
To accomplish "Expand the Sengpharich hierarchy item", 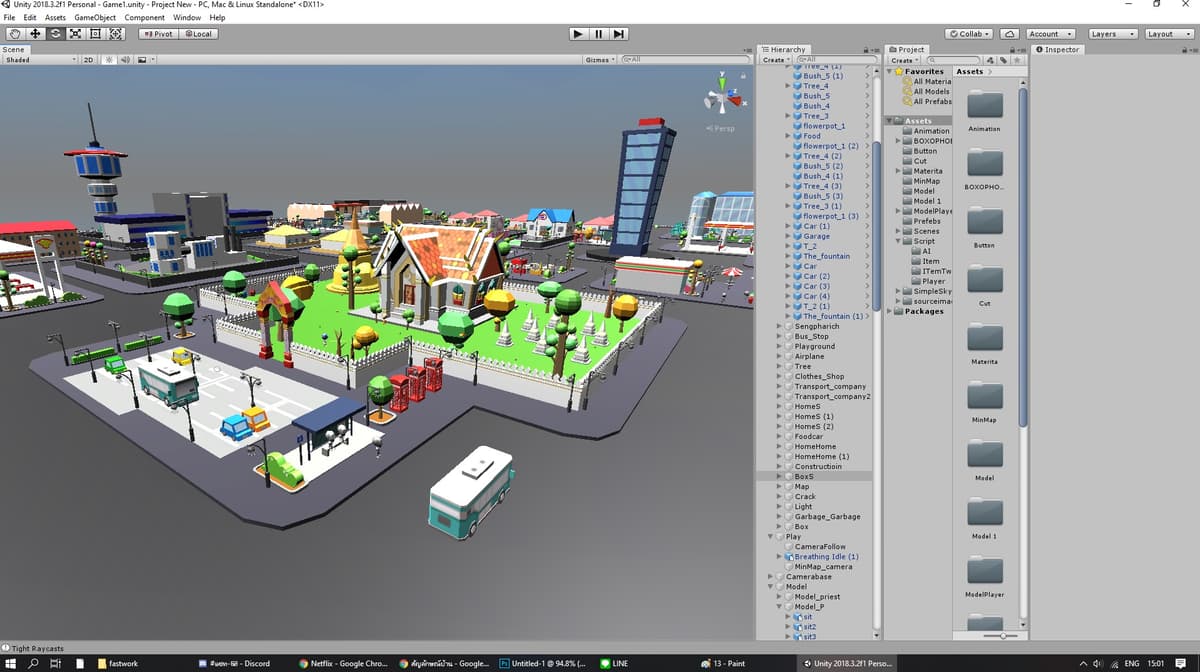I will click(x=780, y=326).
